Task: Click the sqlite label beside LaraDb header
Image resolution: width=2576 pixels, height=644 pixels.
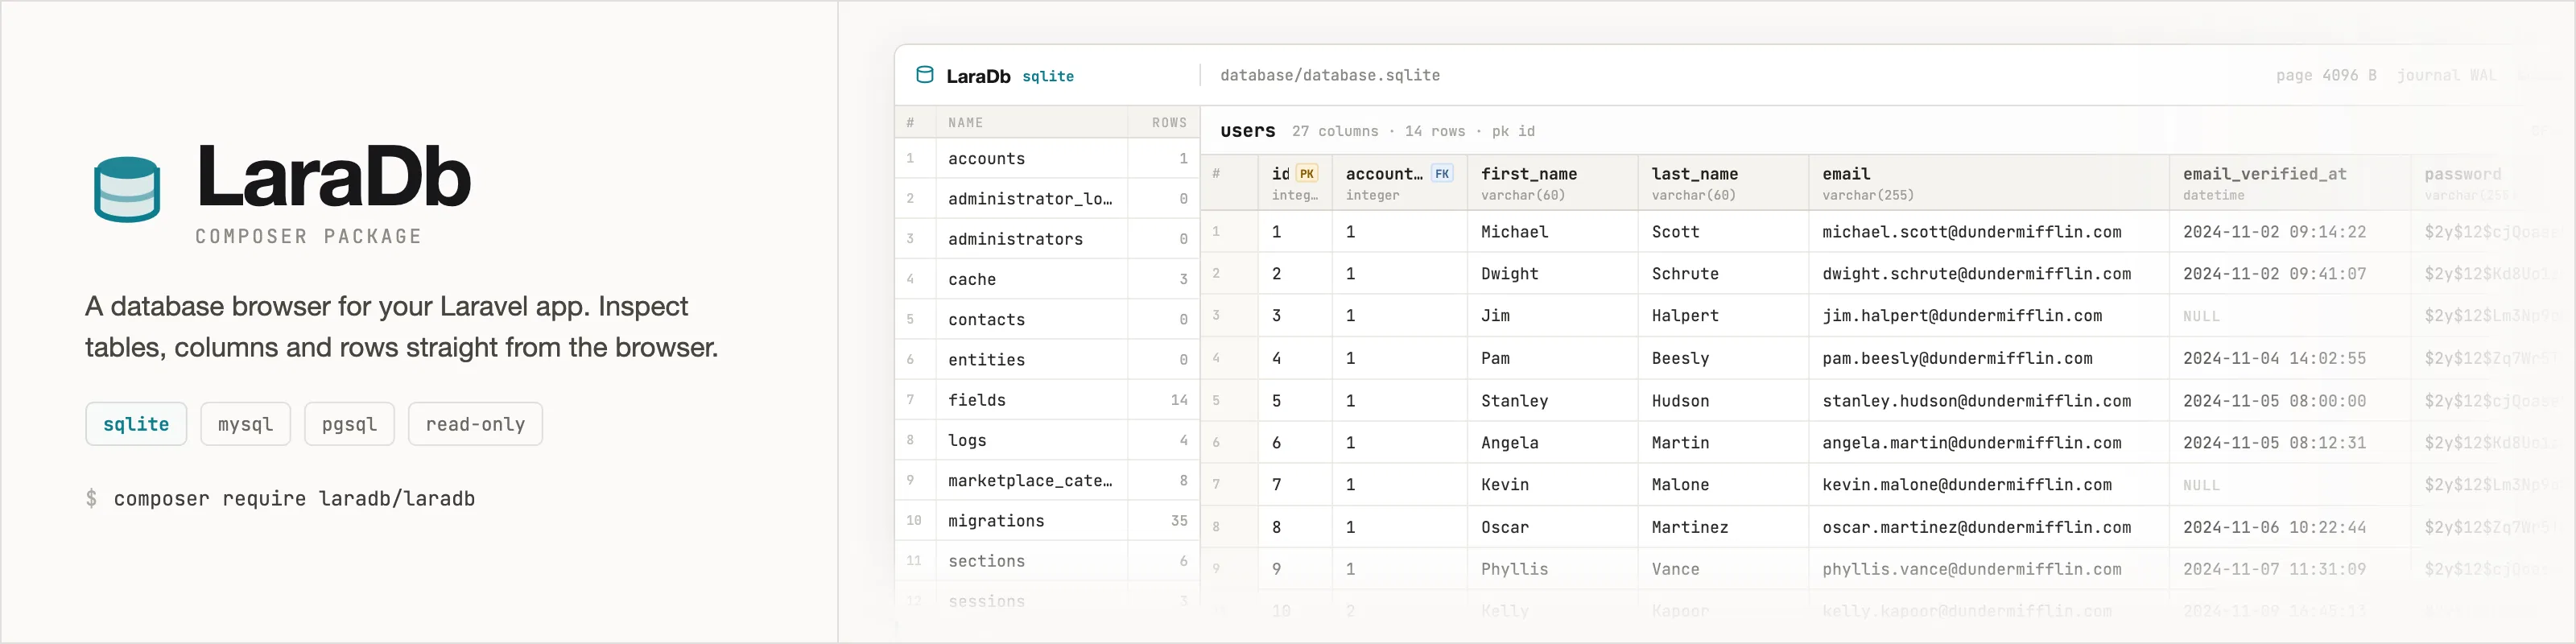Action: point(1048,76)
